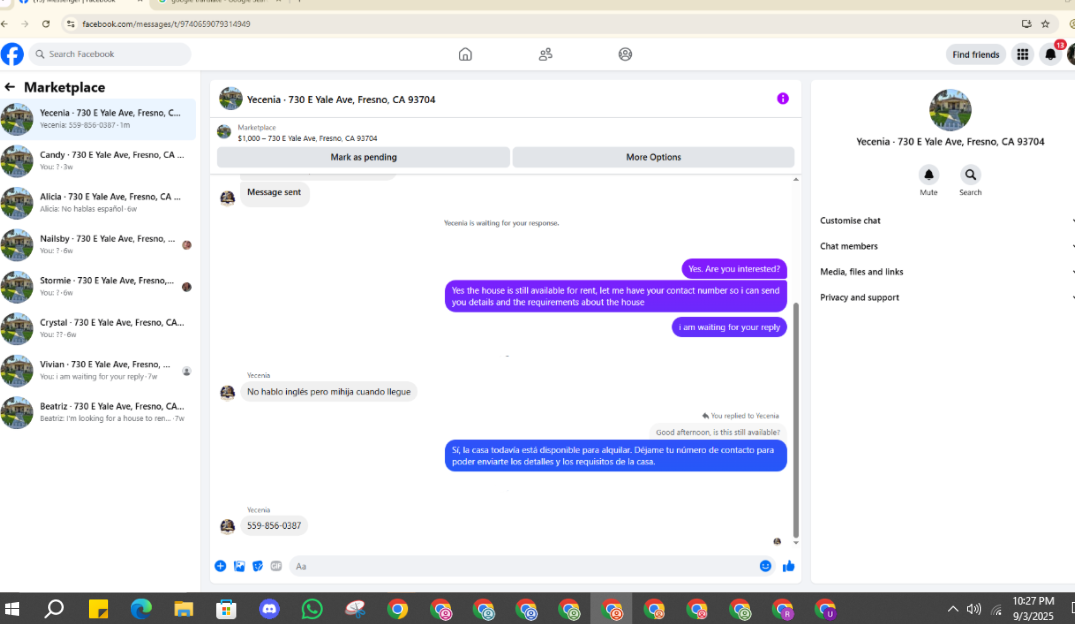Search in conversation magnifier icon
This screenshot has width=1075, height=624.
(970, 175)
